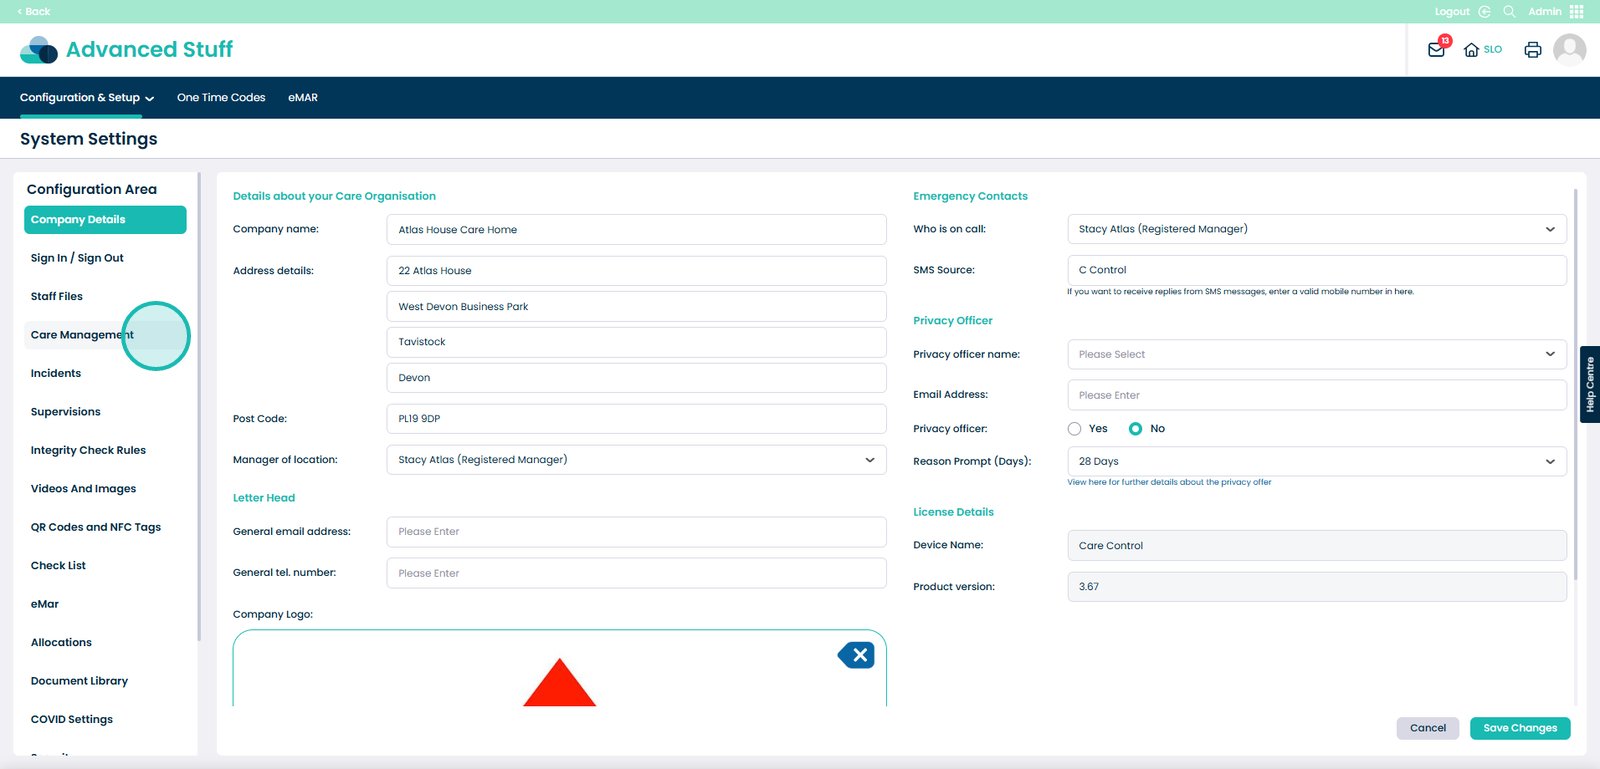Select No for Privacy officer
This screenshot has height=769, width=1600.
1135,429
